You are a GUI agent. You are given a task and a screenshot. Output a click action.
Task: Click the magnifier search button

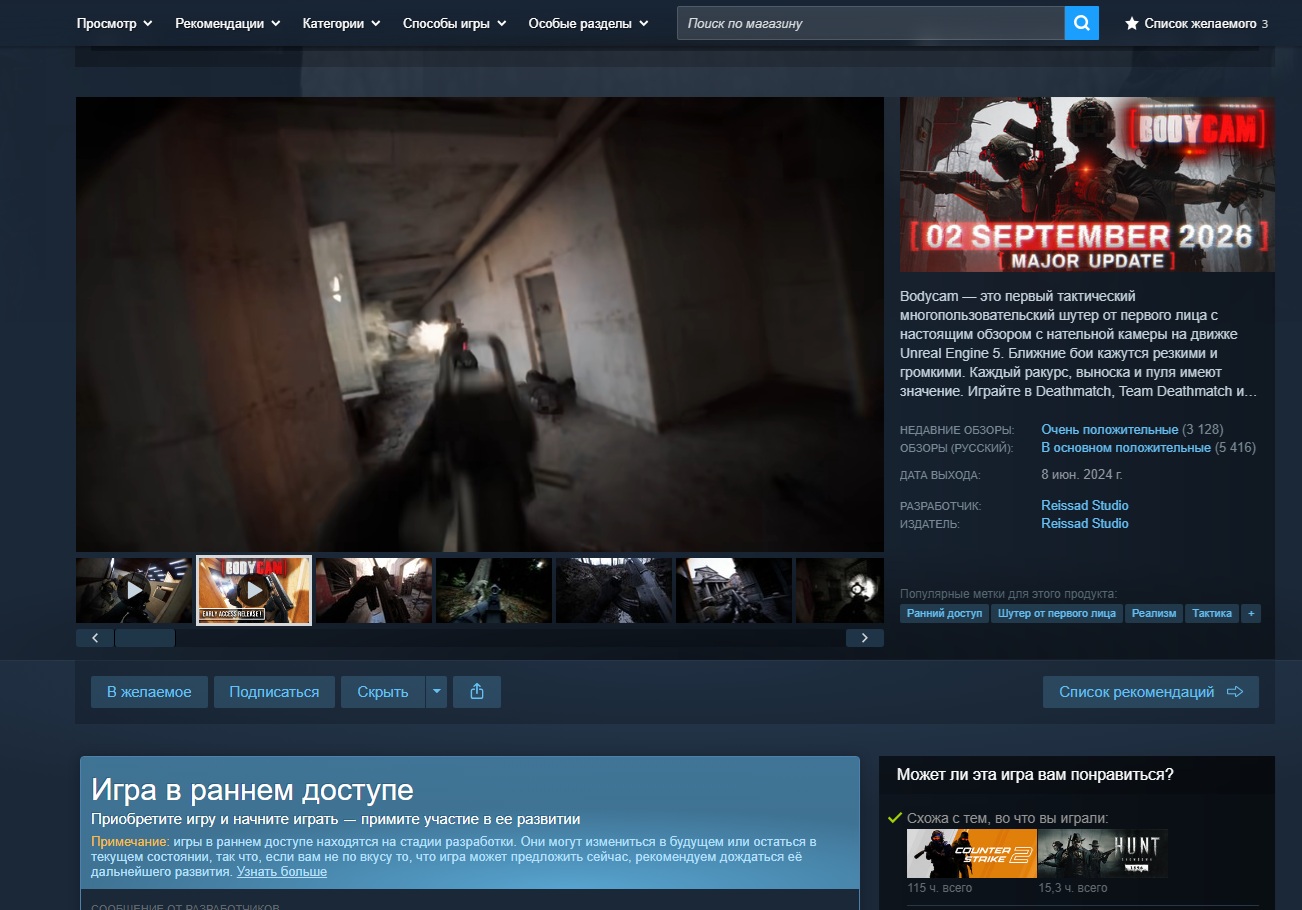coord(1081,23)
